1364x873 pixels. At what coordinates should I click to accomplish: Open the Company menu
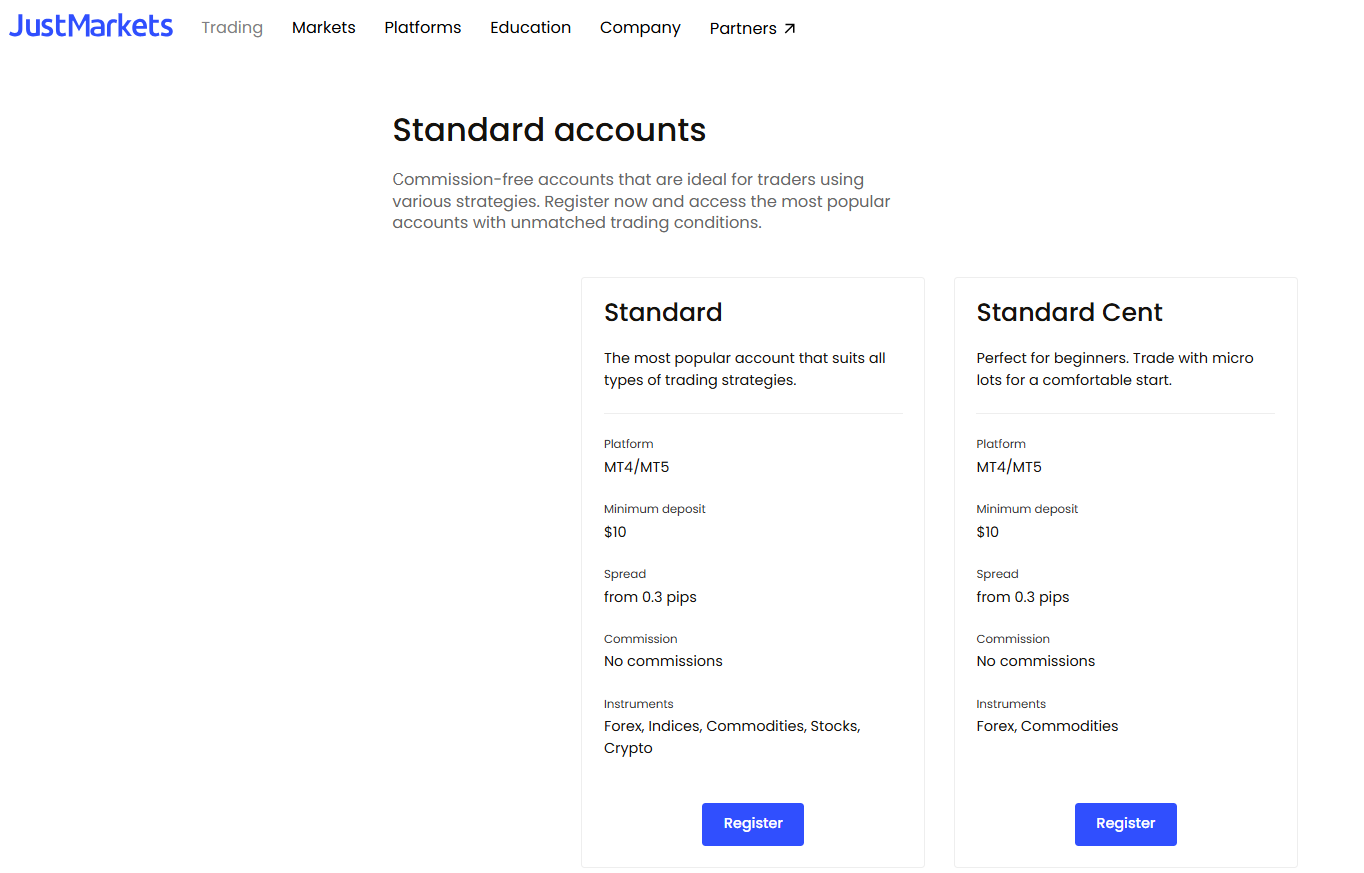coord(640,28)
